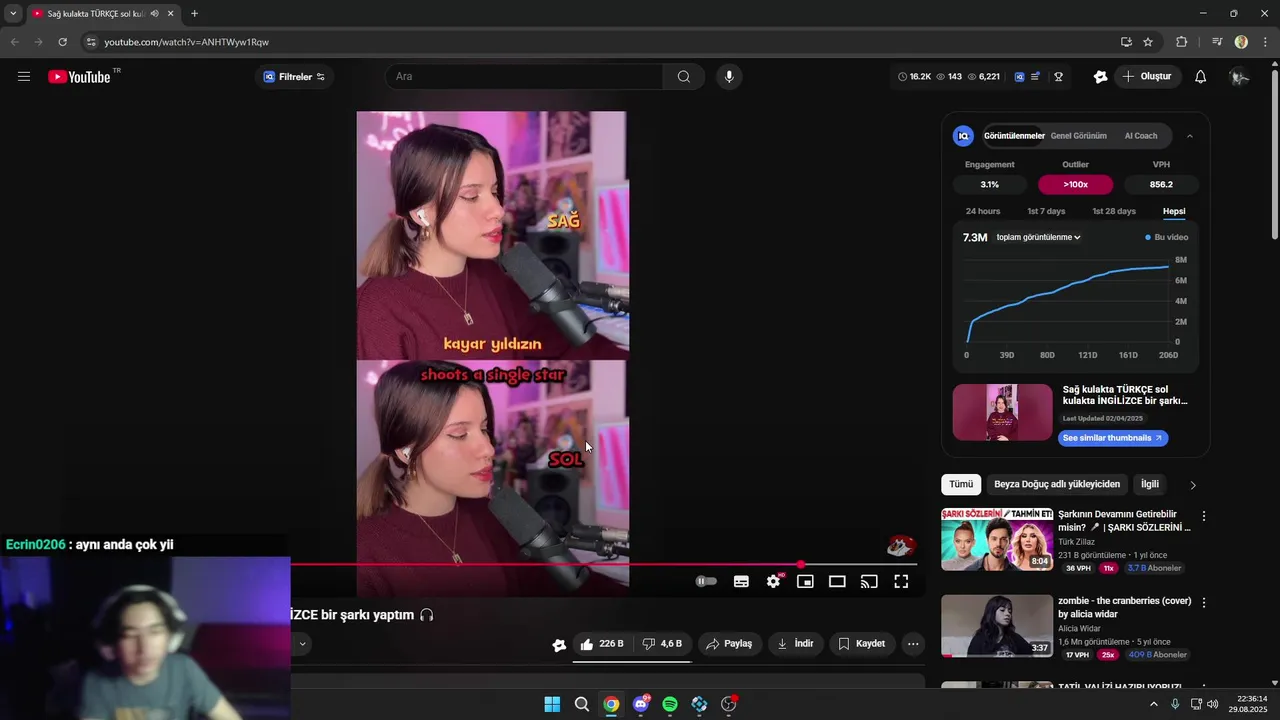This screenshot has width=1280, height=720.
Task: Share video with Paylaş
Action: (x=729, y=644)
